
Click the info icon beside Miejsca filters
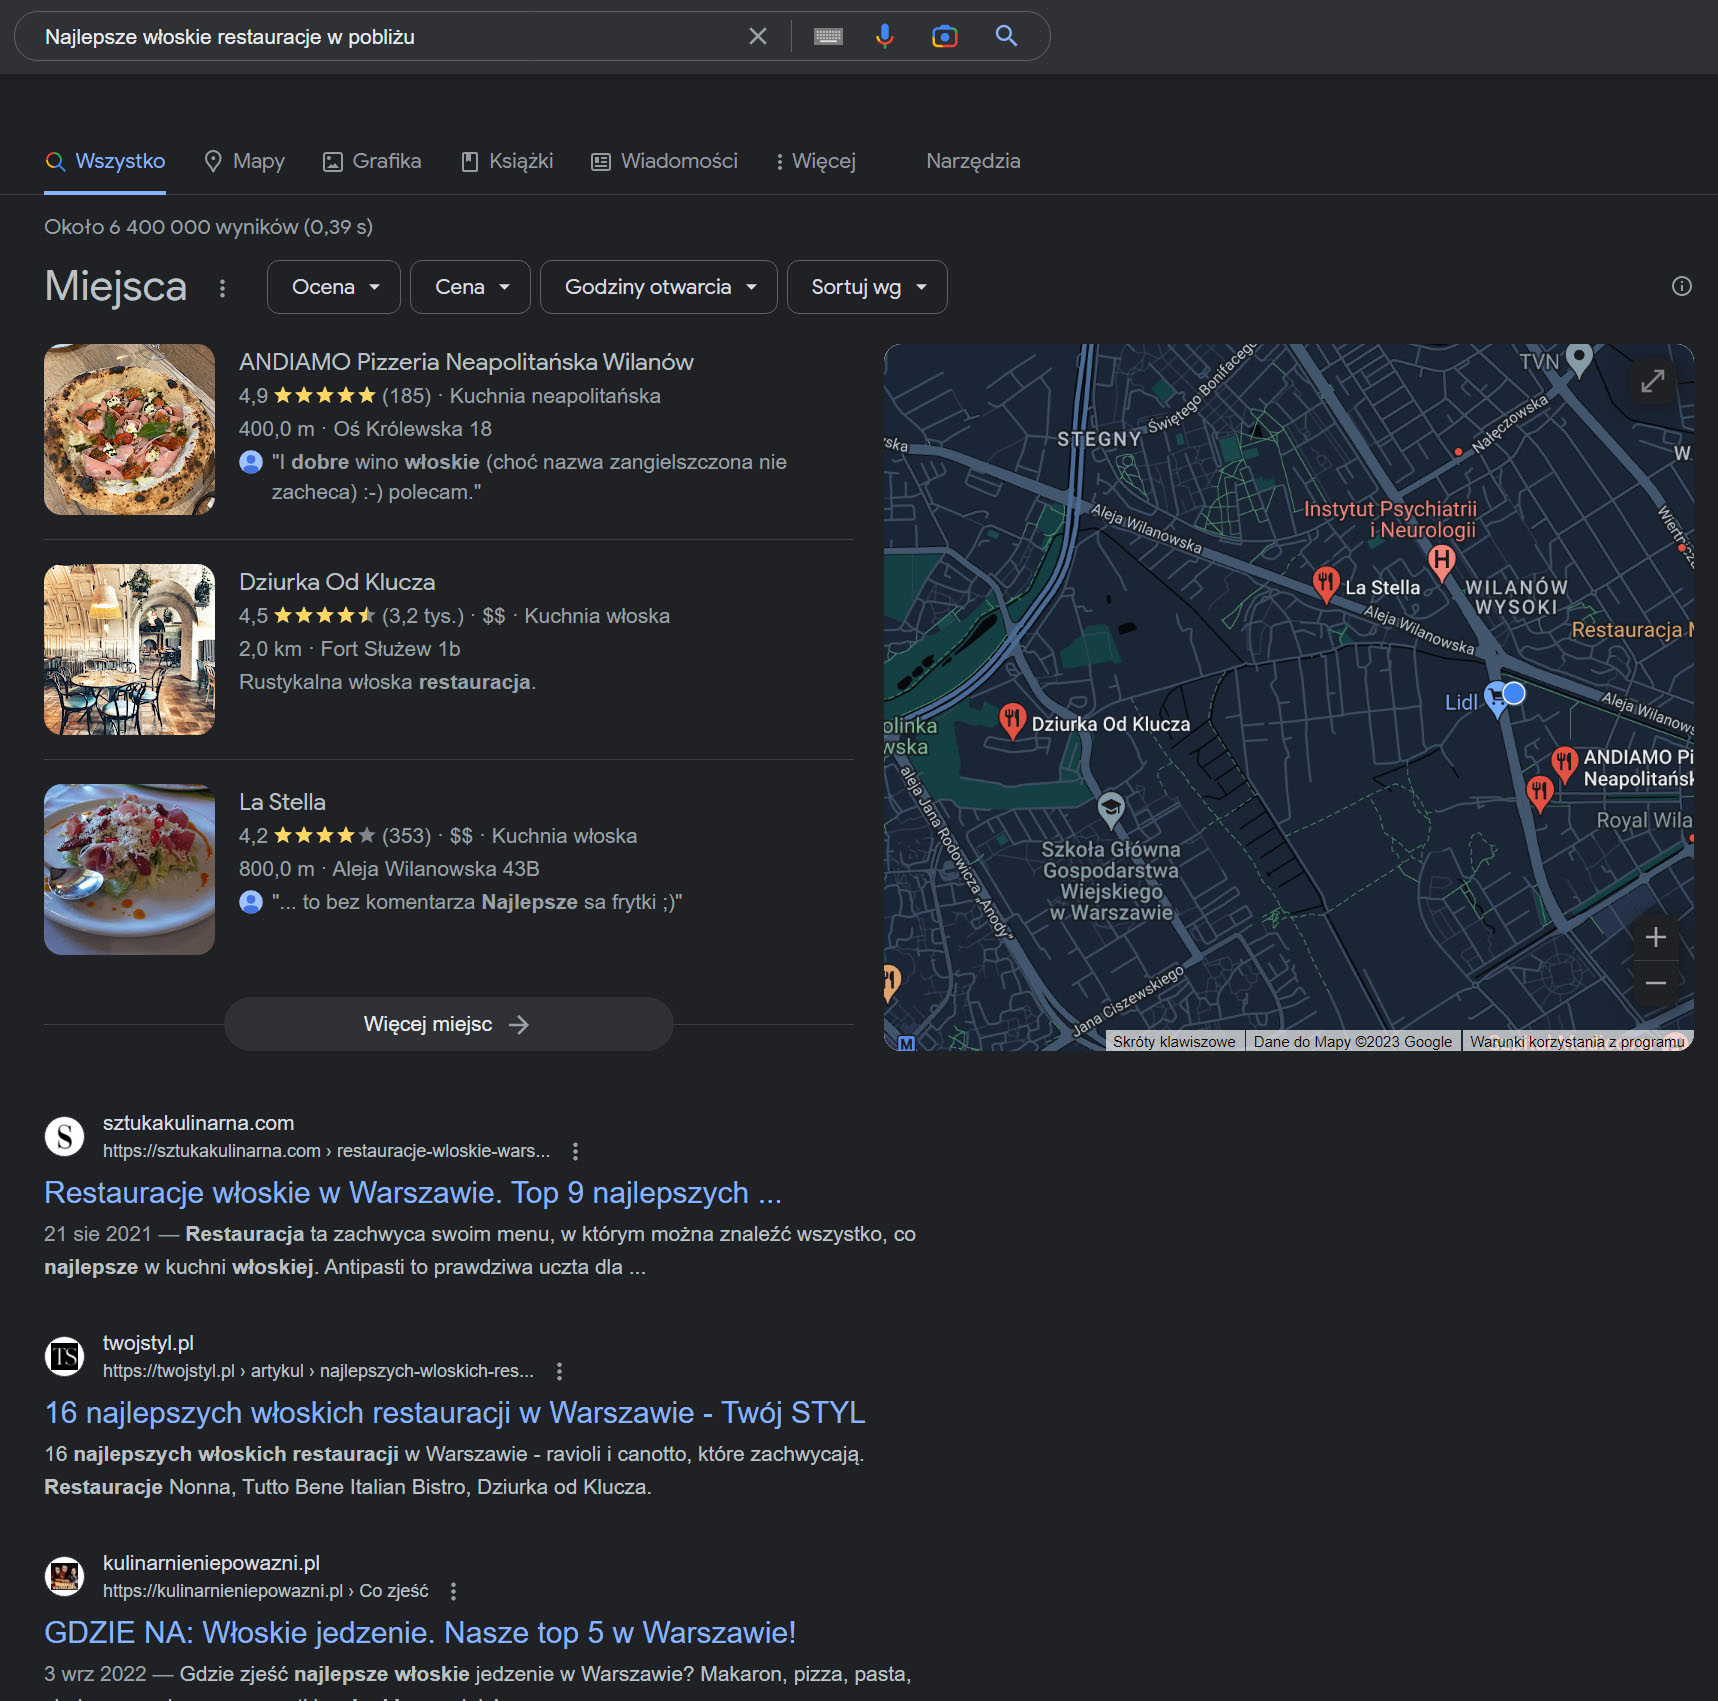click(x=1682, y=286)
